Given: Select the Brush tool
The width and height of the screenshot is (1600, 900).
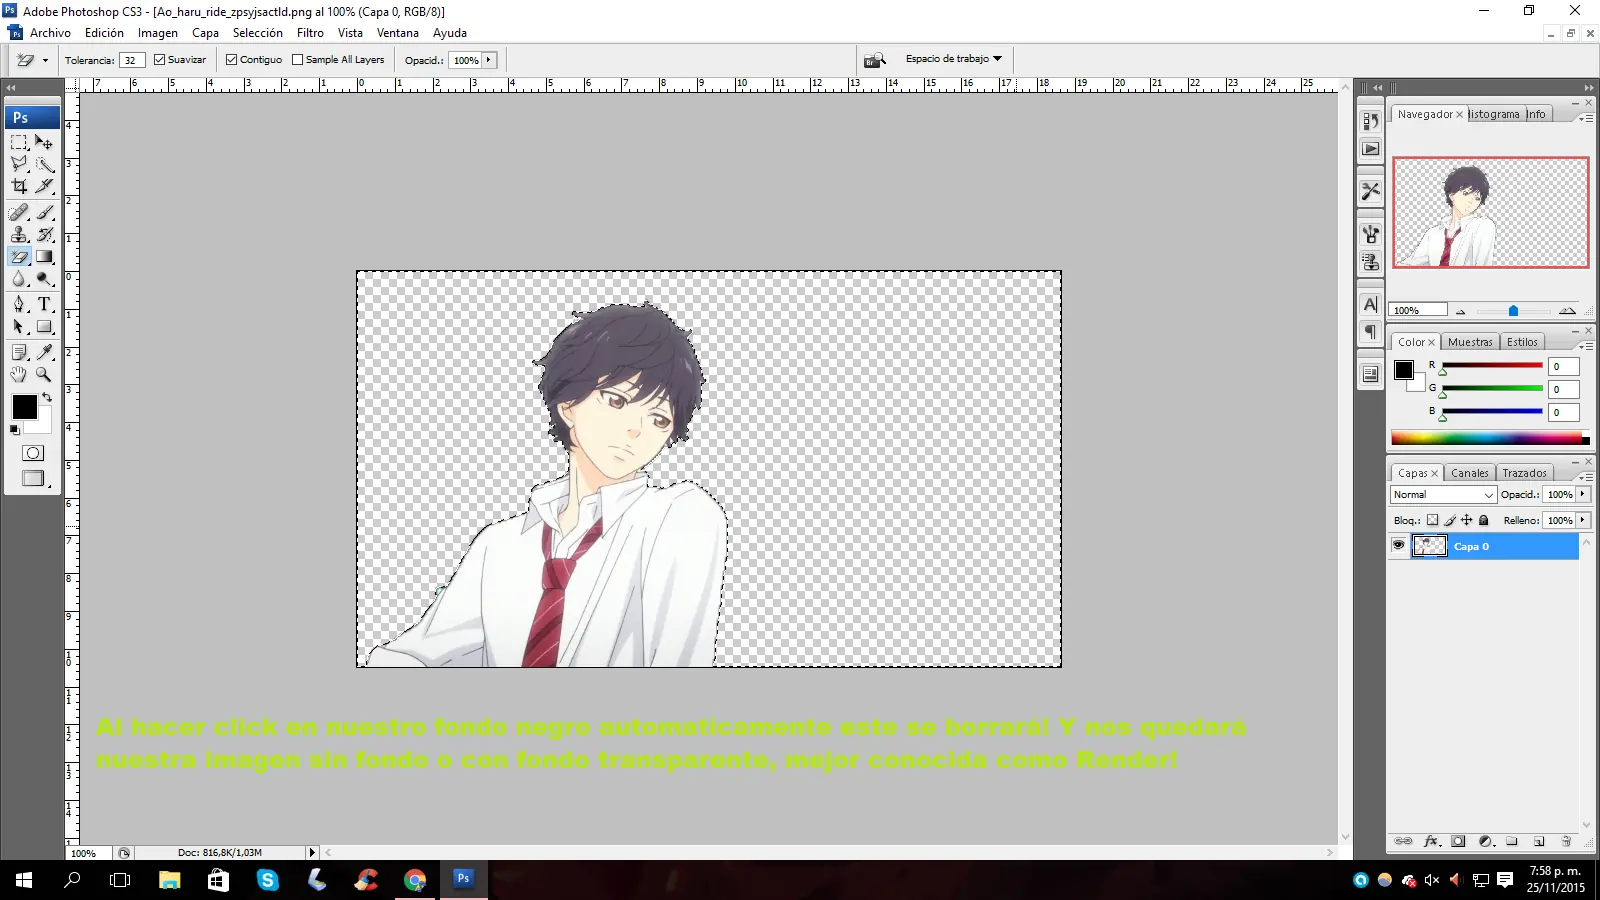Looking at the screenshot, I should pos(44,212).
